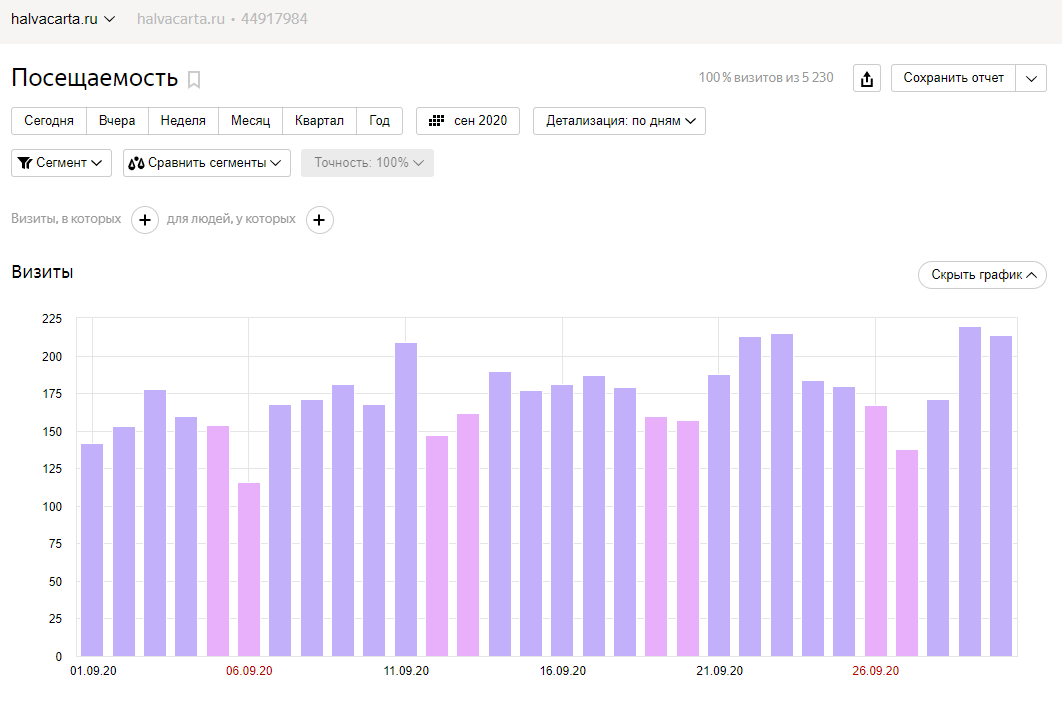Change Детализация: по дням setting
This screenshot has height=713, width=1062.
619,121
